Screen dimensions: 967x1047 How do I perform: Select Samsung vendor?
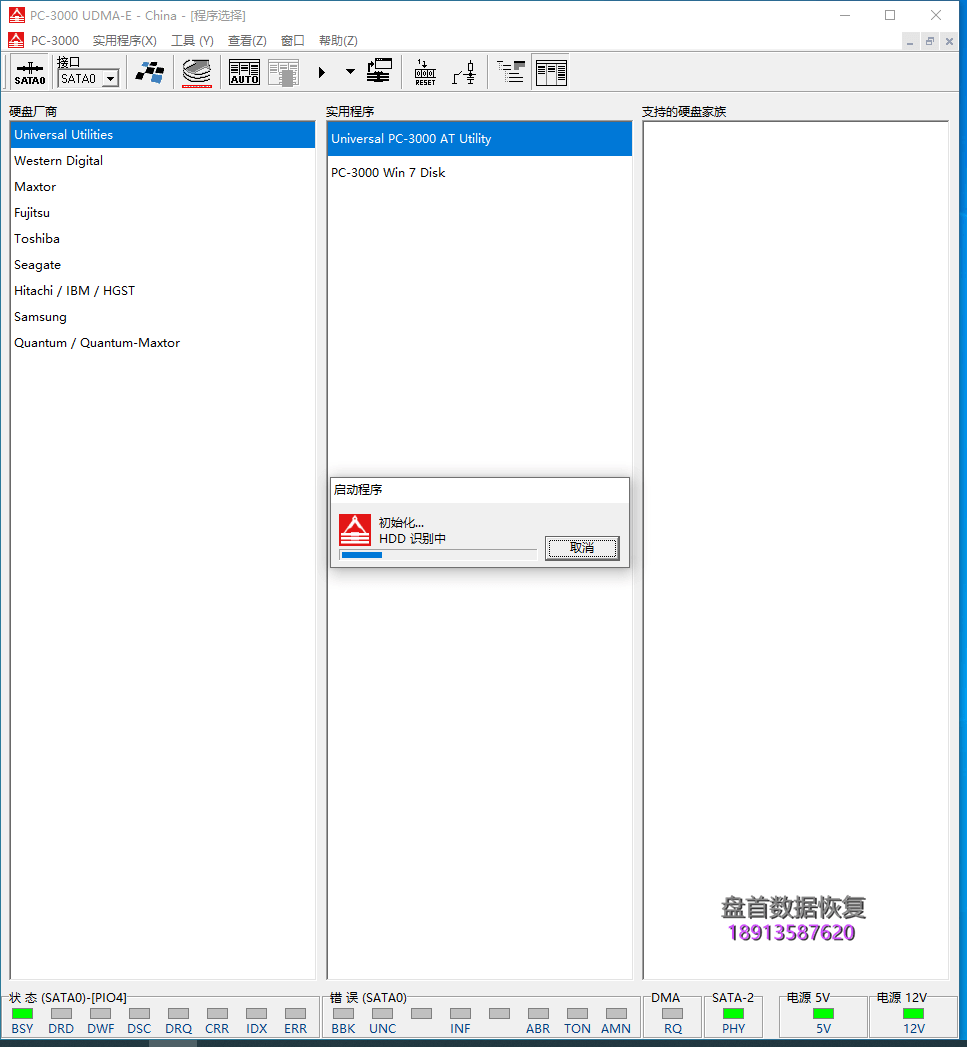click(162, 317)
